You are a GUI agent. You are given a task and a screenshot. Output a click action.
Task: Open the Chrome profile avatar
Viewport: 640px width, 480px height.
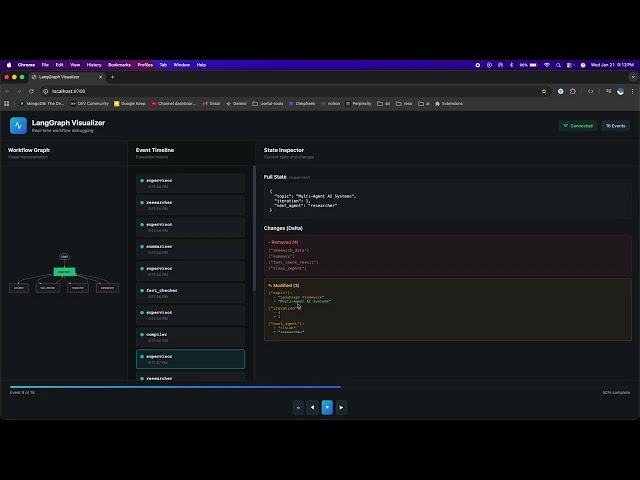click(620, 91)
